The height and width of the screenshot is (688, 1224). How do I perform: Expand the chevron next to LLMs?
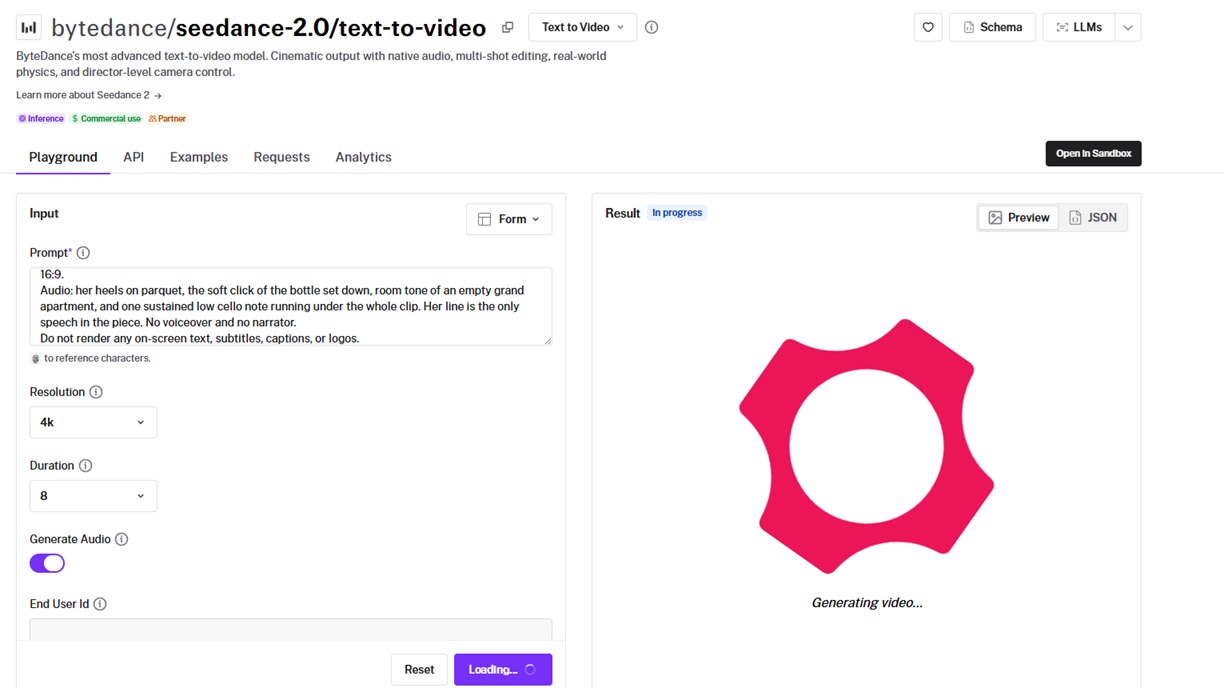1128,27
